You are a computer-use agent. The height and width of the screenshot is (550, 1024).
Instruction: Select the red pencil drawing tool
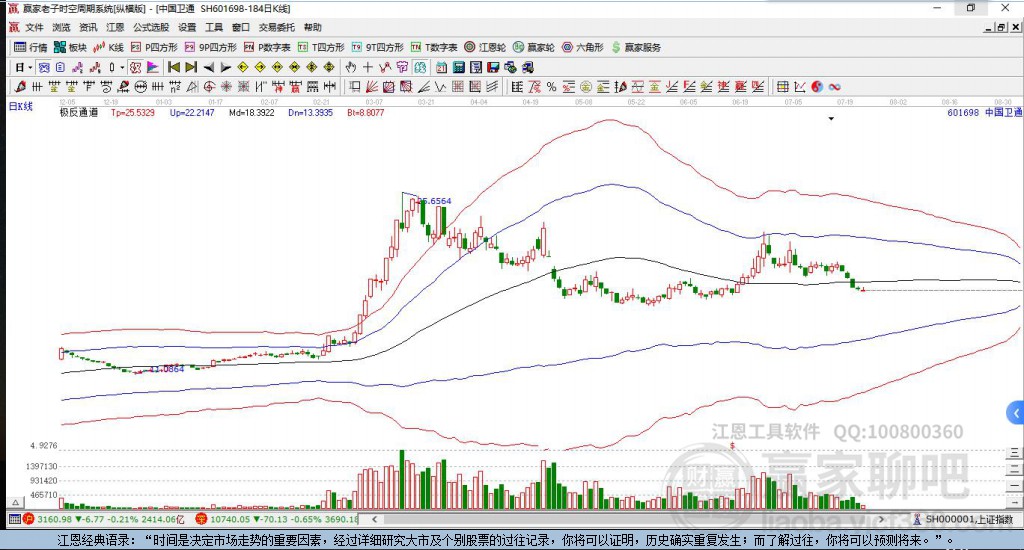click(x=20, y=87)
